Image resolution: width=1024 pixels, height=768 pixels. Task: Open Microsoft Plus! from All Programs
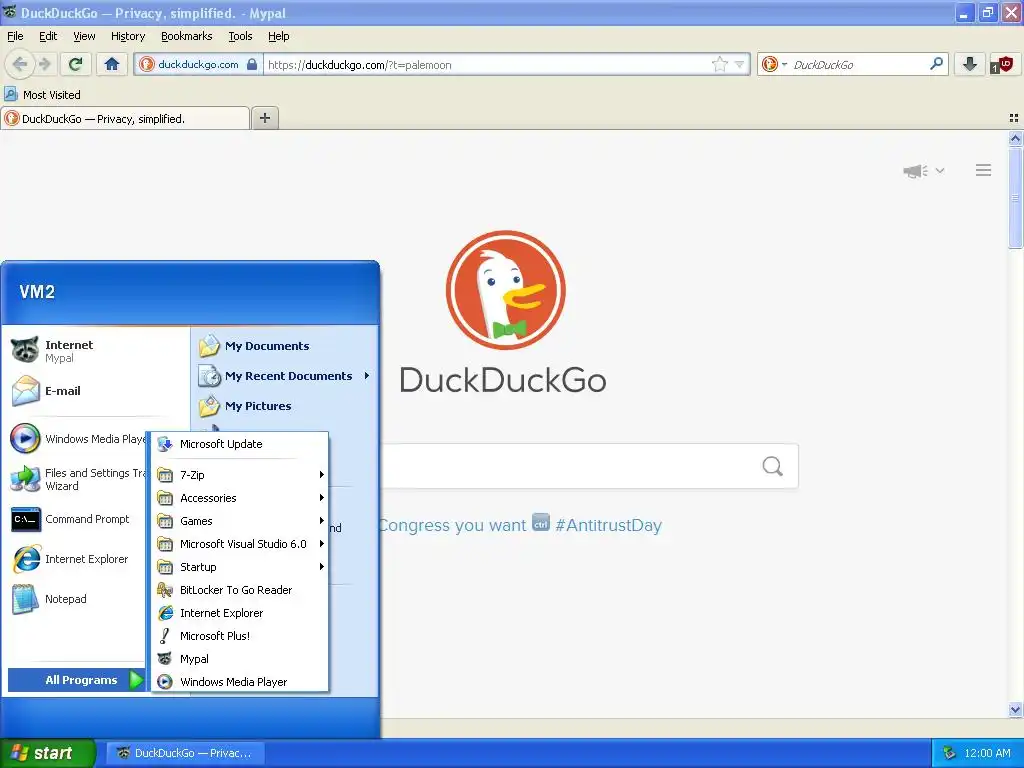(240, 636)
